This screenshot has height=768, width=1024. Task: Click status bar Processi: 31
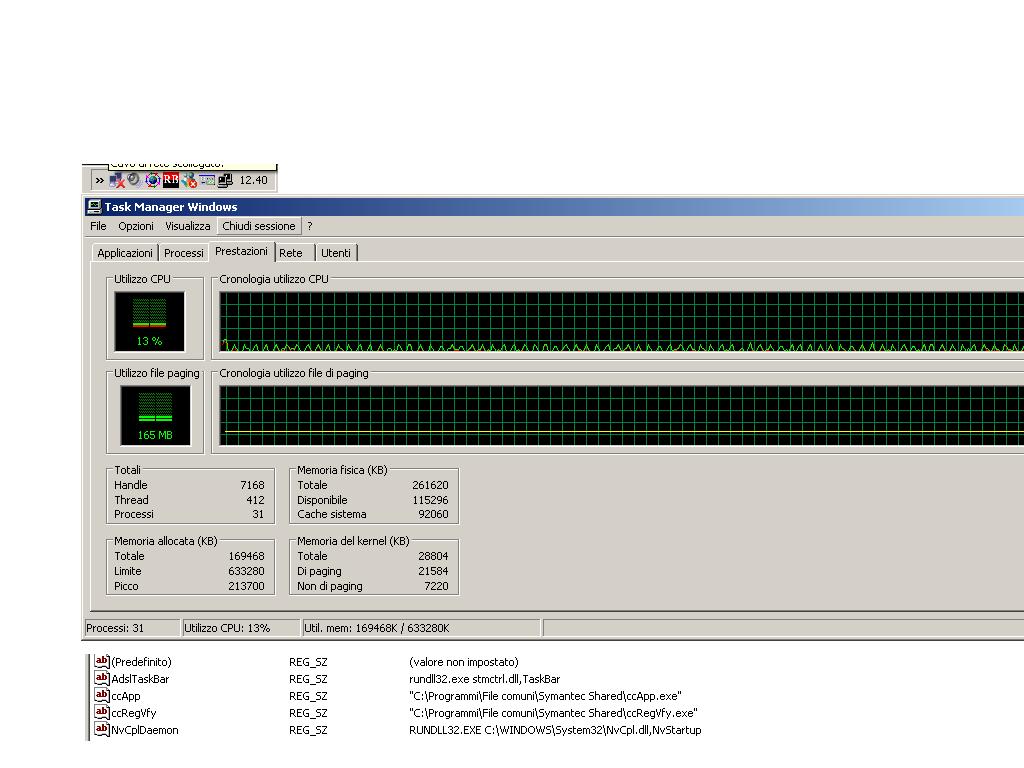coord(132,628)
